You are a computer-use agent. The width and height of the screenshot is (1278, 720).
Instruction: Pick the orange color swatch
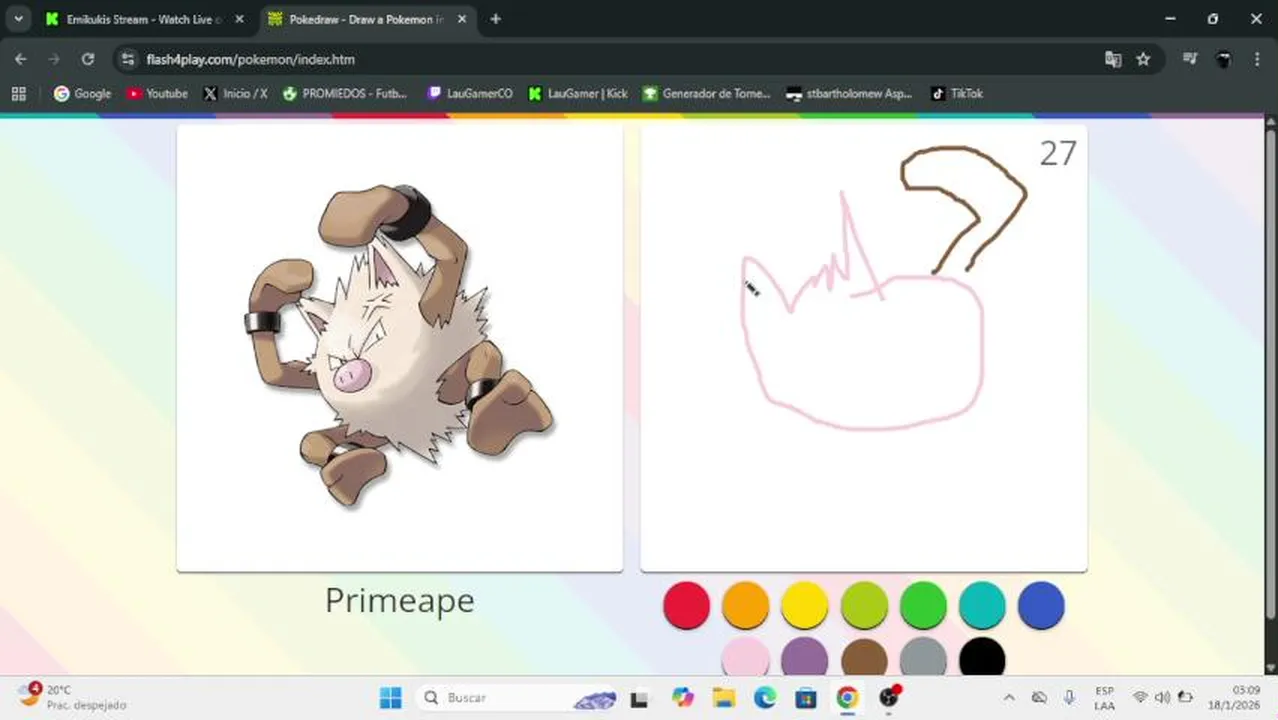745,606
